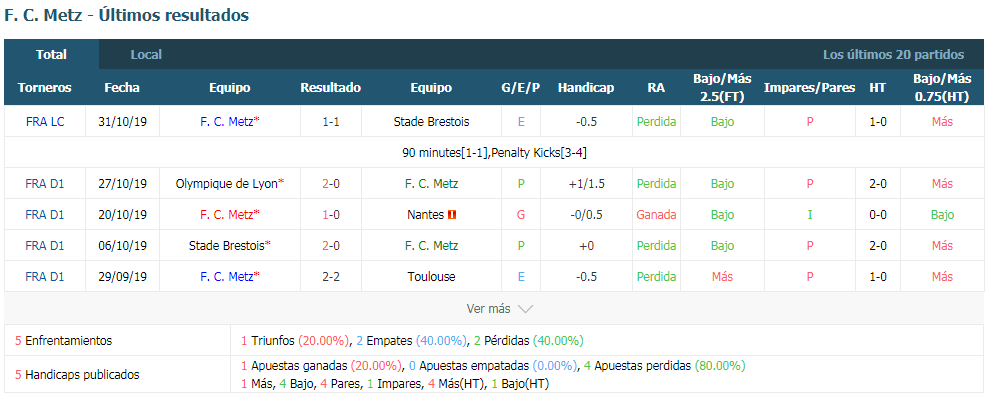Select the 1-1 result against Stade Brestois
The width and height of the screenshot is (990, 395).
coord(331,122)
